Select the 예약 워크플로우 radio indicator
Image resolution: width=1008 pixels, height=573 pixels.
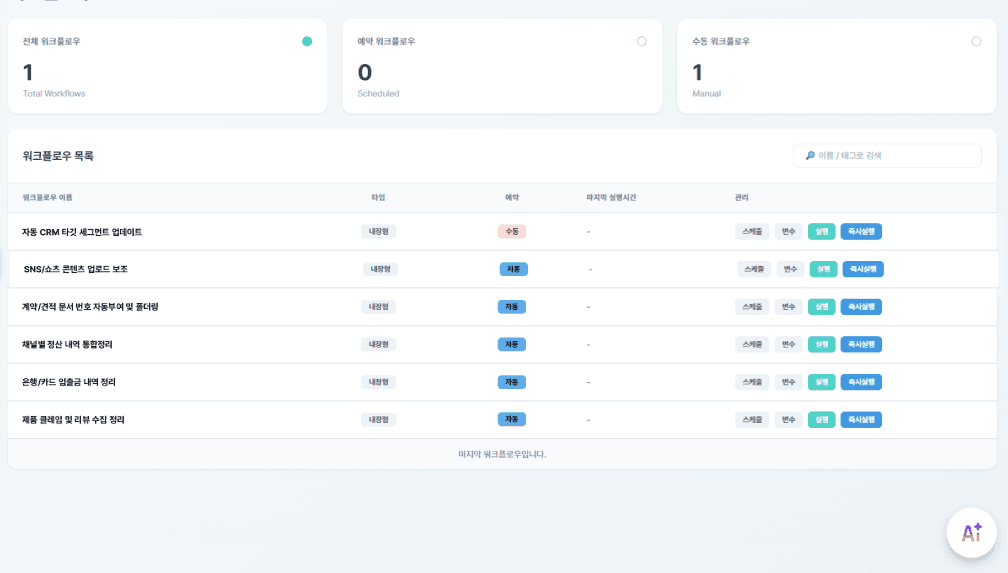point(641,41)
